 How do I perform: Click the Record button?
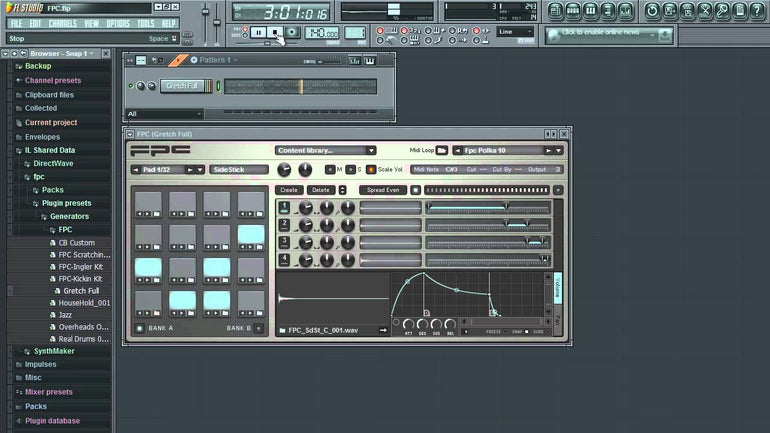(292, 32)
